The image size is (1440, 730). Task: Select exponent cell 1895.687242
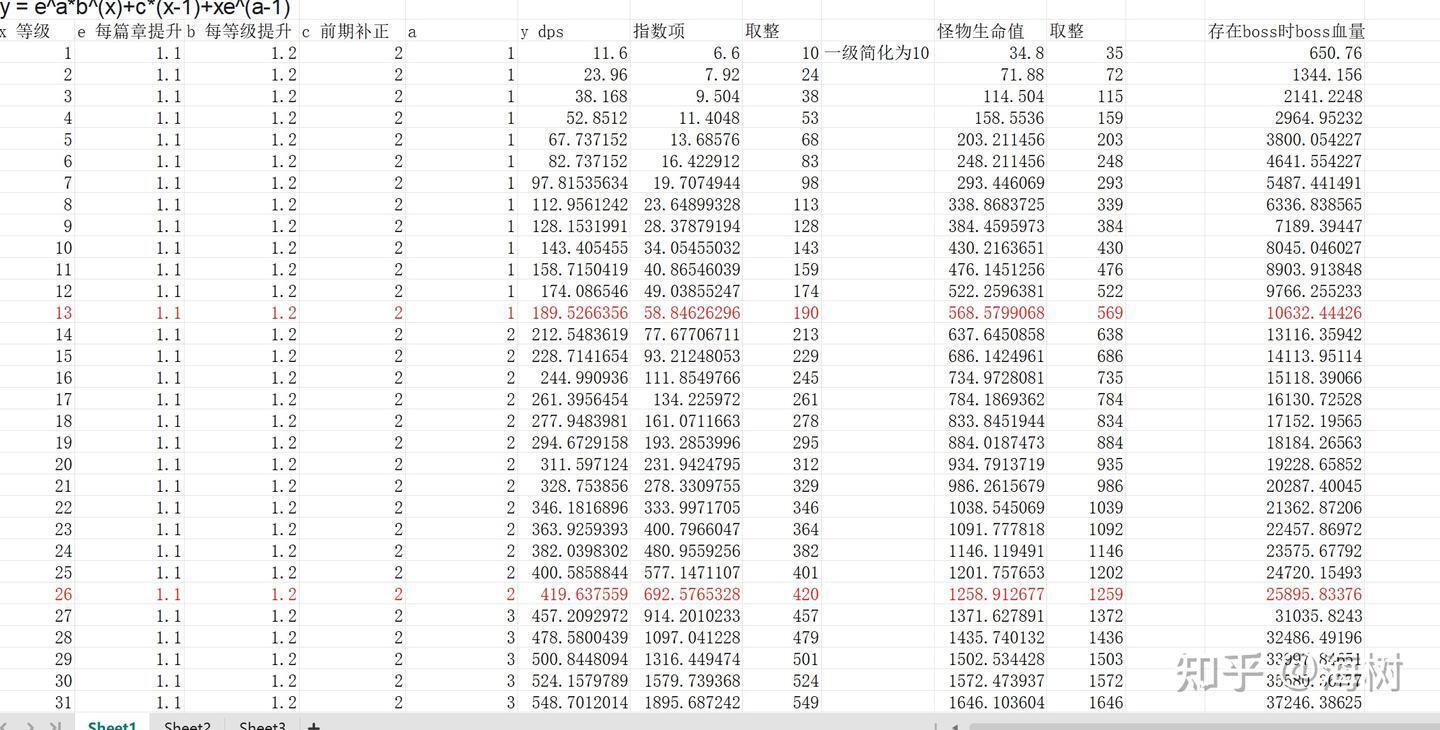[686, 702]
